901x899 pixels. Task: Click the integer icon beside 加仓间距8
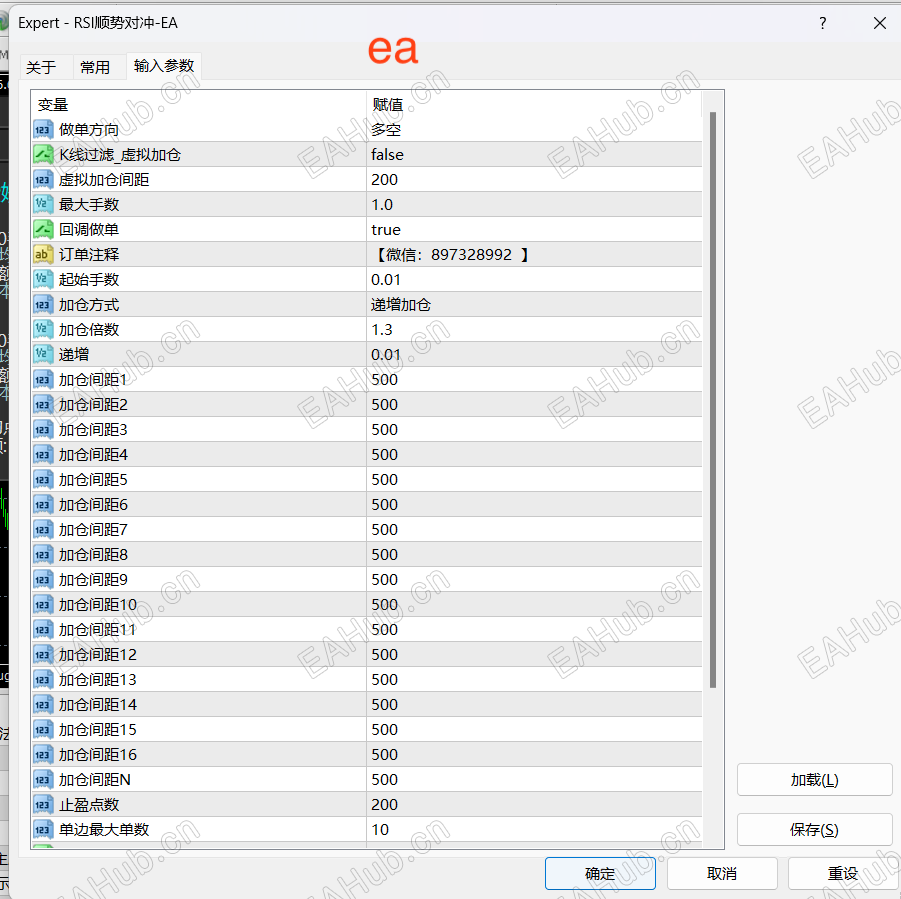tap(43, 554)
